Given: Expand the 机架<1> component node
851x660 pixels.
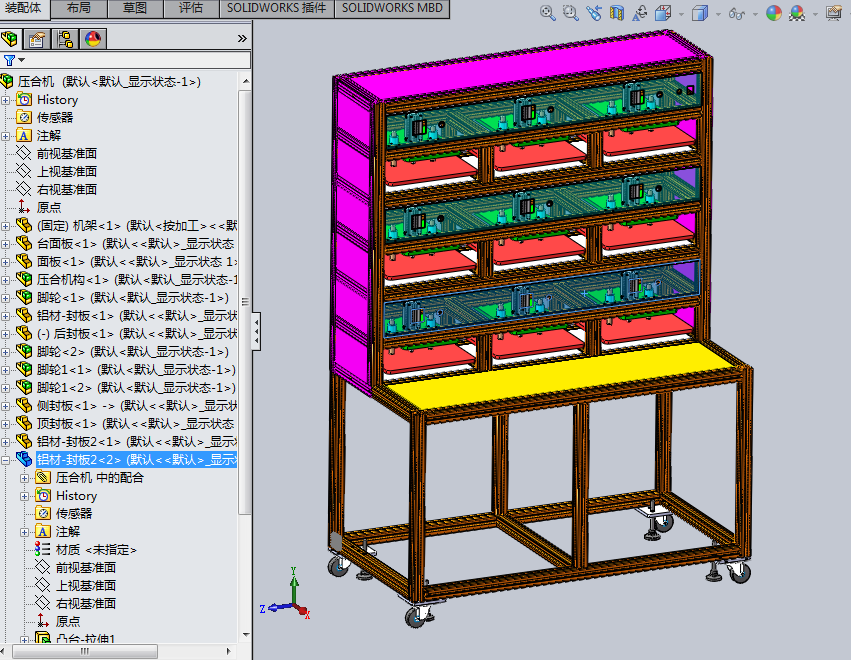Looking at the screenshot, I should click(x=5, y=226).
